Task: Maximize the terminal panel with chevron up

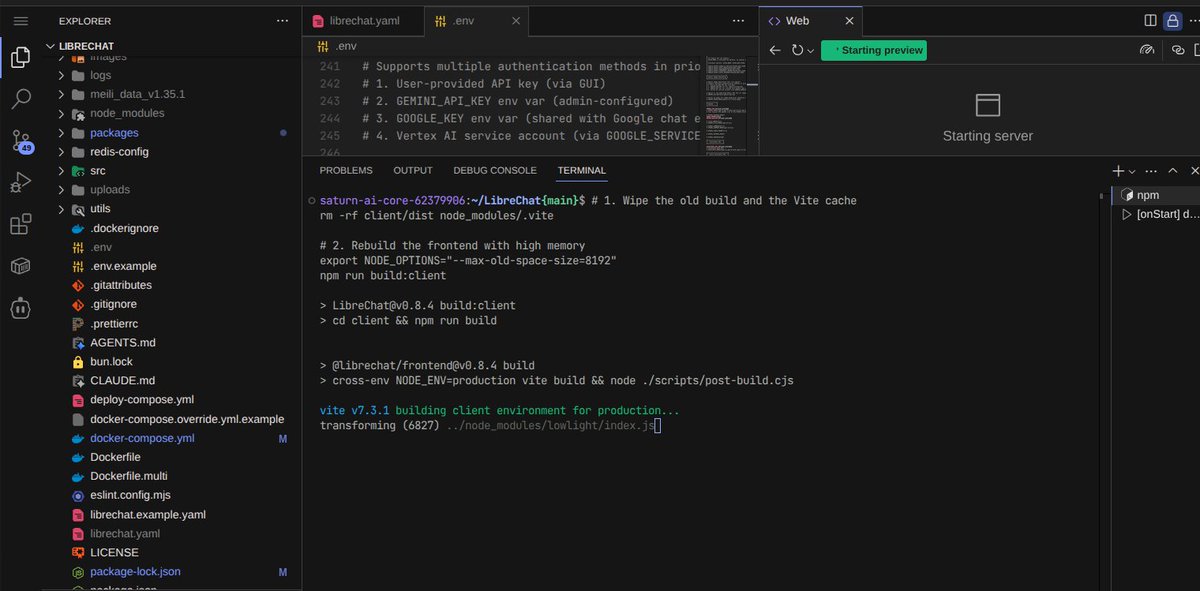Action: [x=1173, y=171]
